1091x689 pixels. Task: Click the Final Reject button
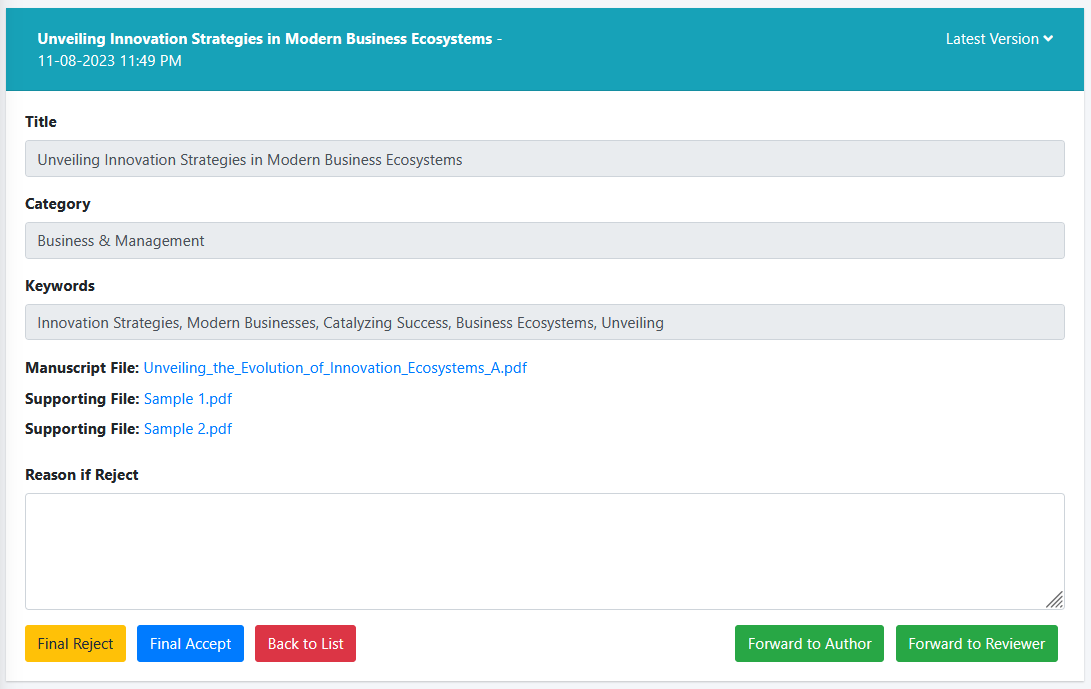(x=75, y=643)
